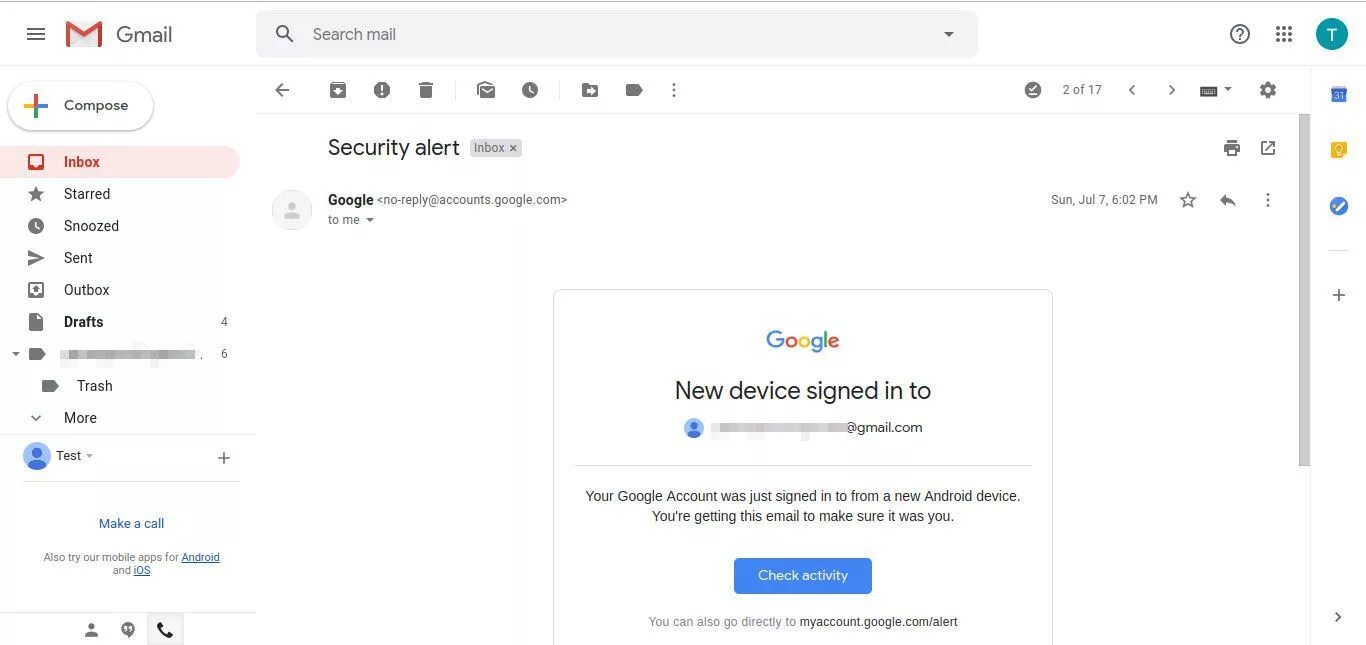
Task: Open search options dropdown arrow
Action: click(x=949, y=34)
